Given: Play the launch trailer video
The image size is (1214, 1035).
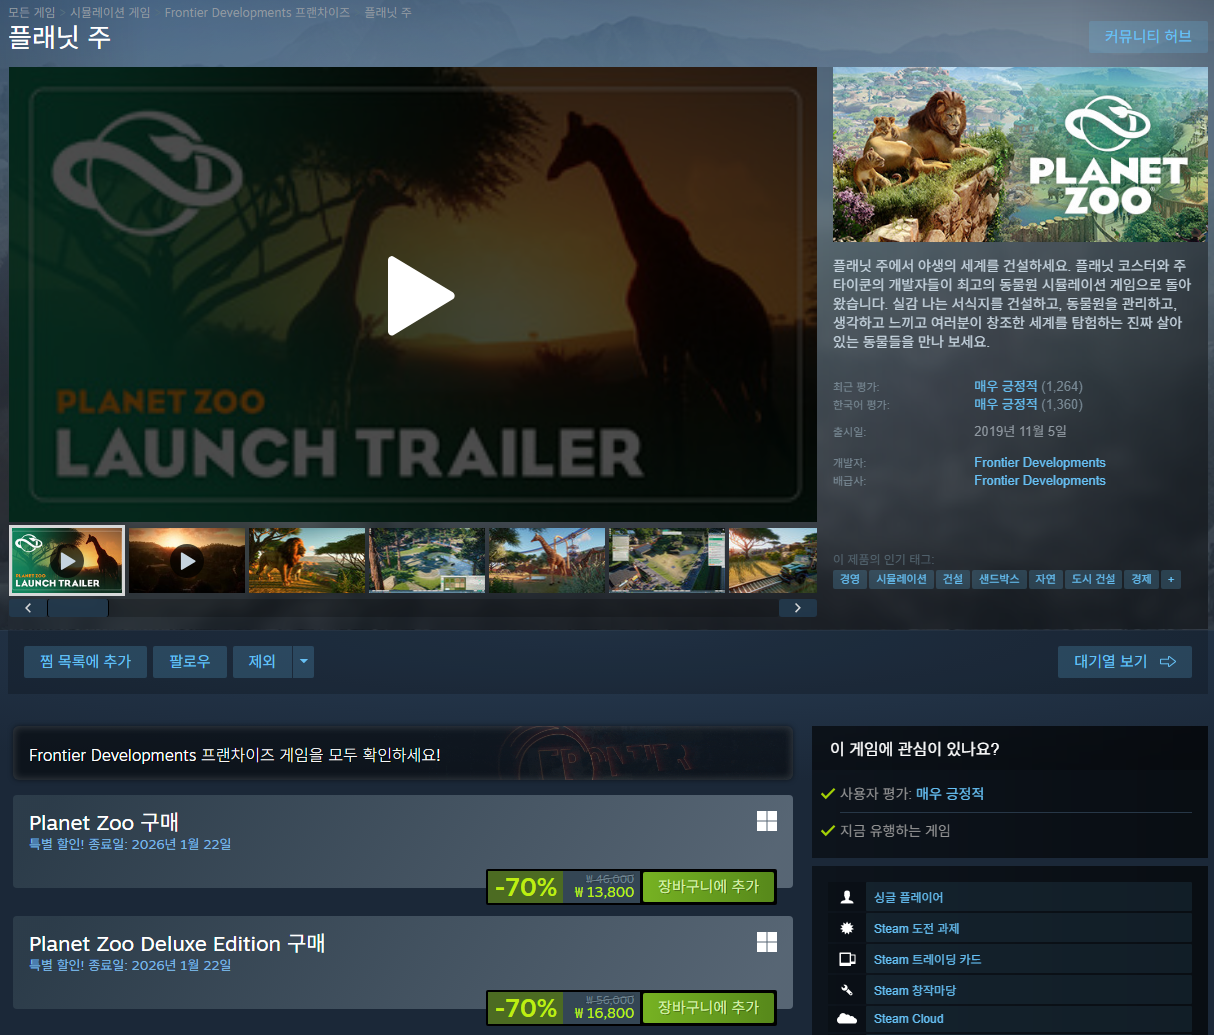Looking at the screenshot, I should [x=420, y=295].
